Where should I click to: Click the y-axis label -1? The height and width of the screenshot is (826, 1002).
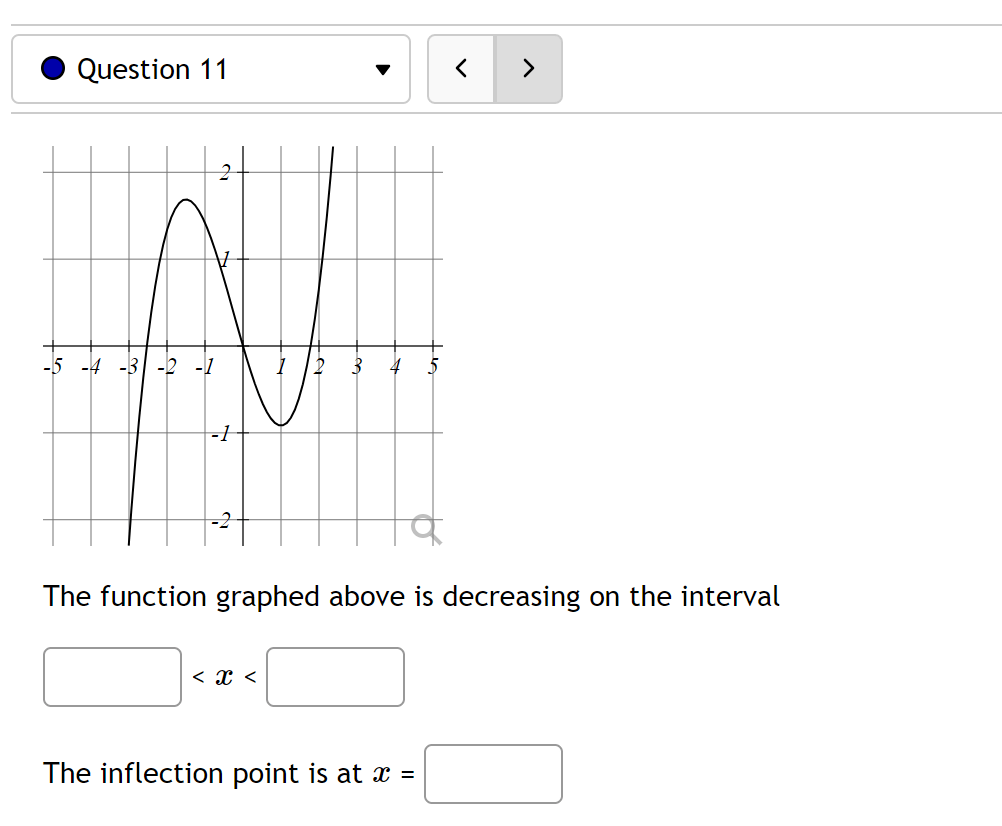221,434
